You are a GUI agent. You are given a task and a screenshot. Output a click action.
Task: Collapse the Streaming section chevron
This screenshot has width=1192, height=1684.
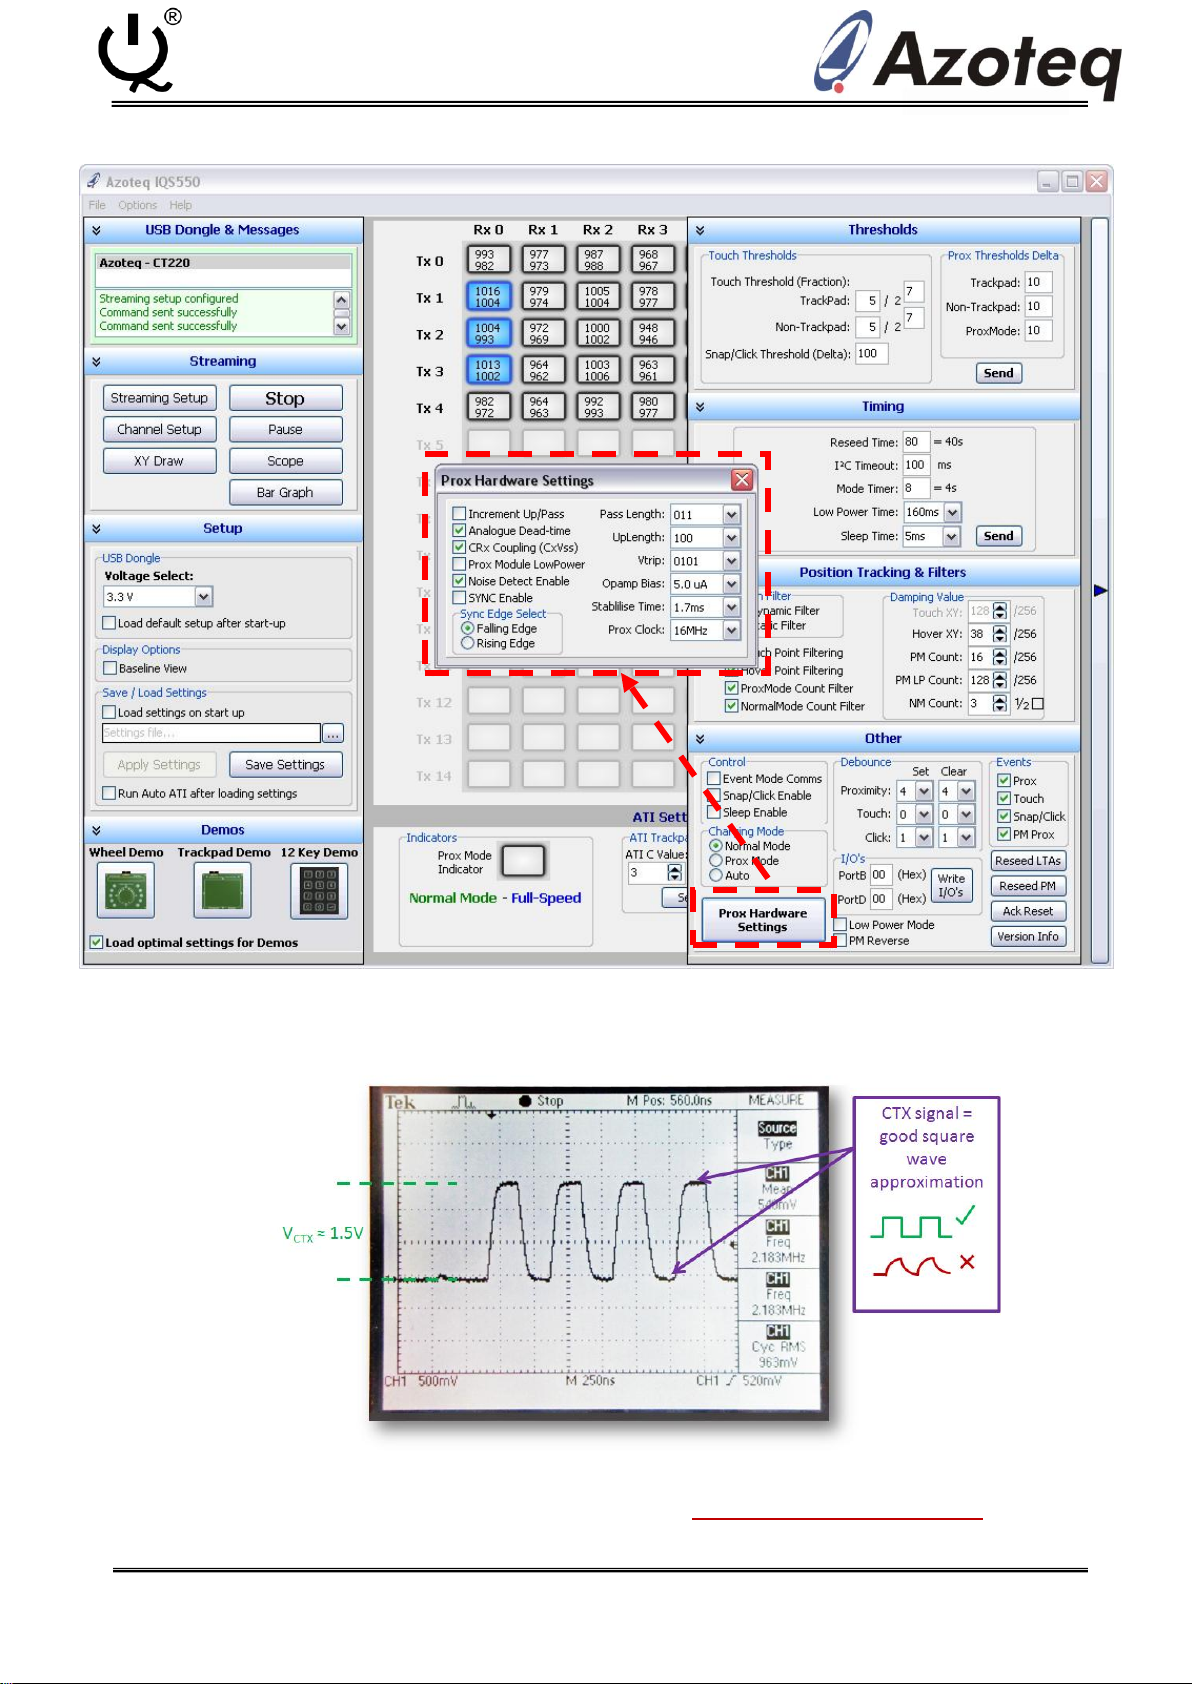(x=97, y=362)
